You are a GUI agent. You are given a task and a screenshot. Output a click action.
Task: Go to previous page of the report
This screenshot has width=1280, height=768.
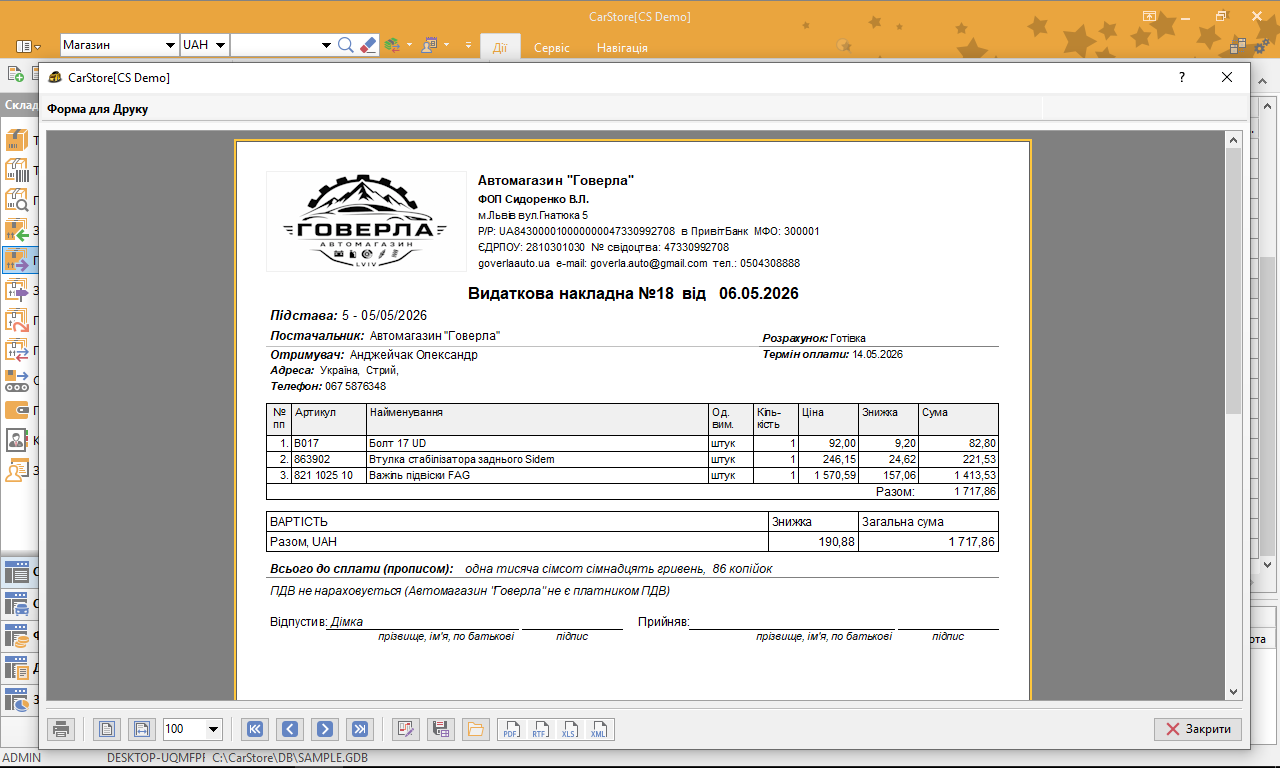(289, 729)
